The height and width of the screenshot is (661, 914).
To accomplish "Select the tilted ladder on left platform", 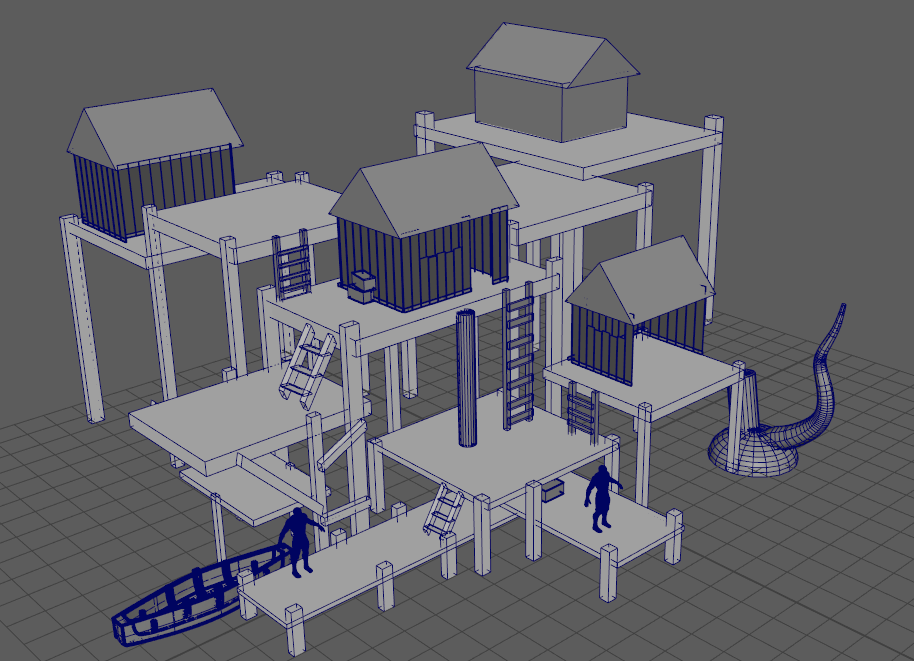I will coord(308,366).
